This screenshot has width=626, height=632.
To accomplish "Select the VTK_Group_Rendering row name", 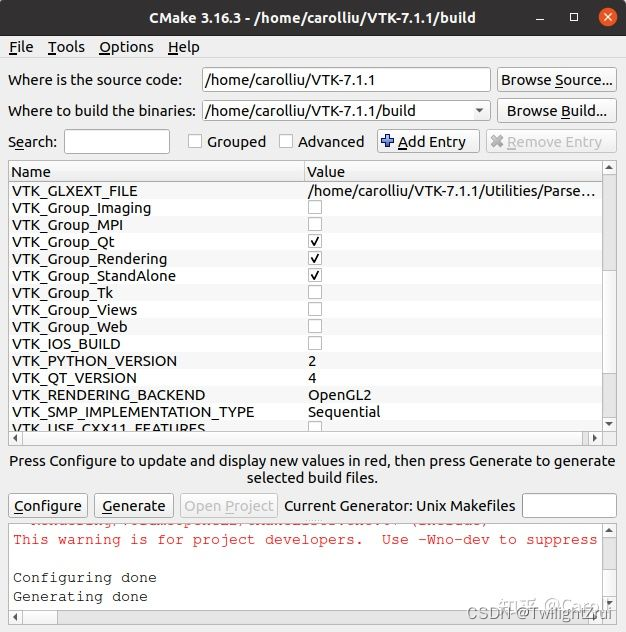I will point(89,259).
